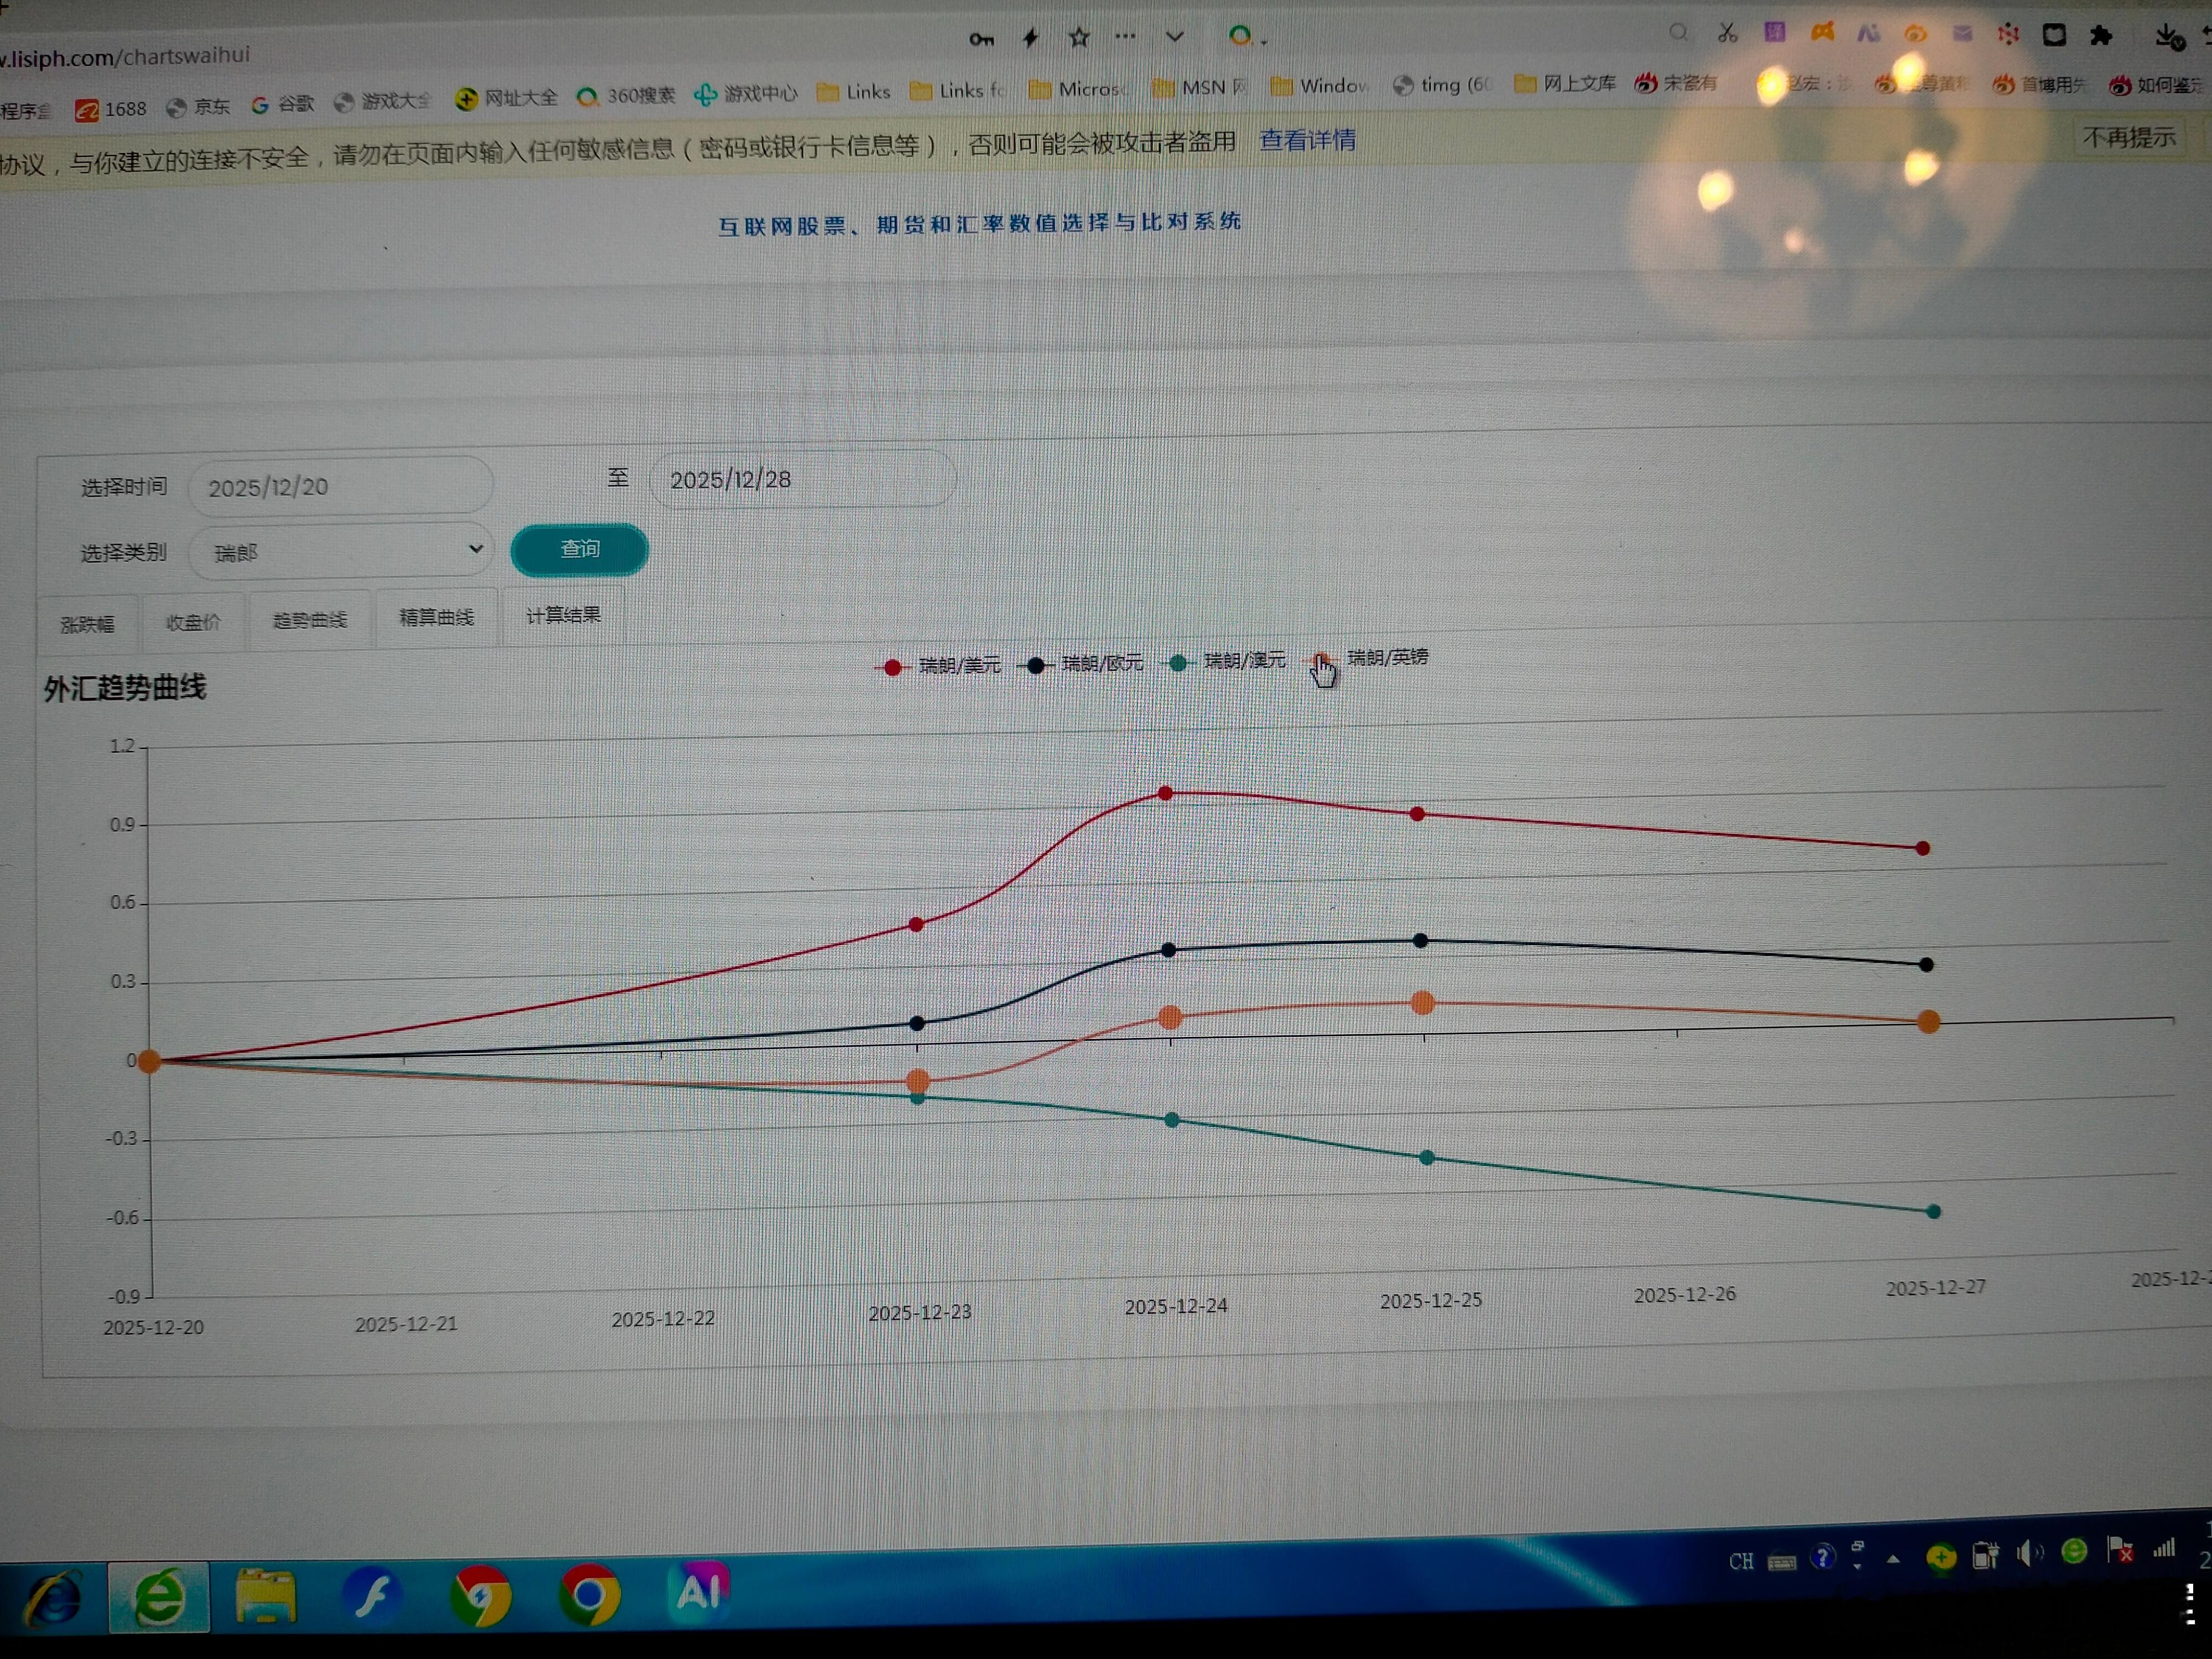Open the scissors screenshot tool
Screen dimensions: 2212x1659
pyautogui.click(x=1727, y=33)
